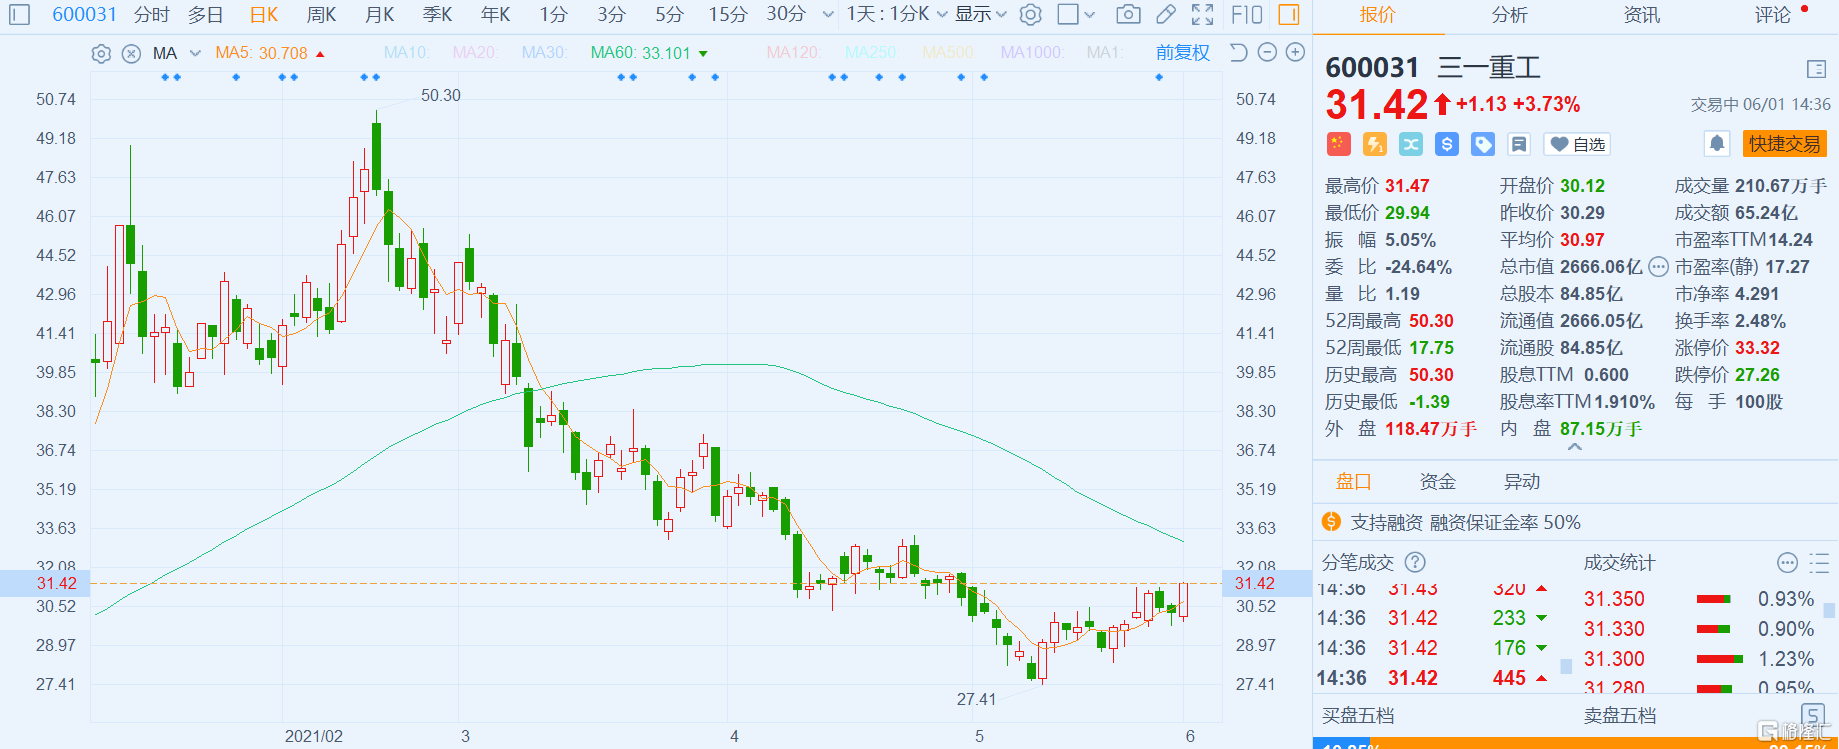The height and width of the screenshot is (749, 1839).
Task: Click the scrollbar in the trade statistics list
Action: [1830, 610]
